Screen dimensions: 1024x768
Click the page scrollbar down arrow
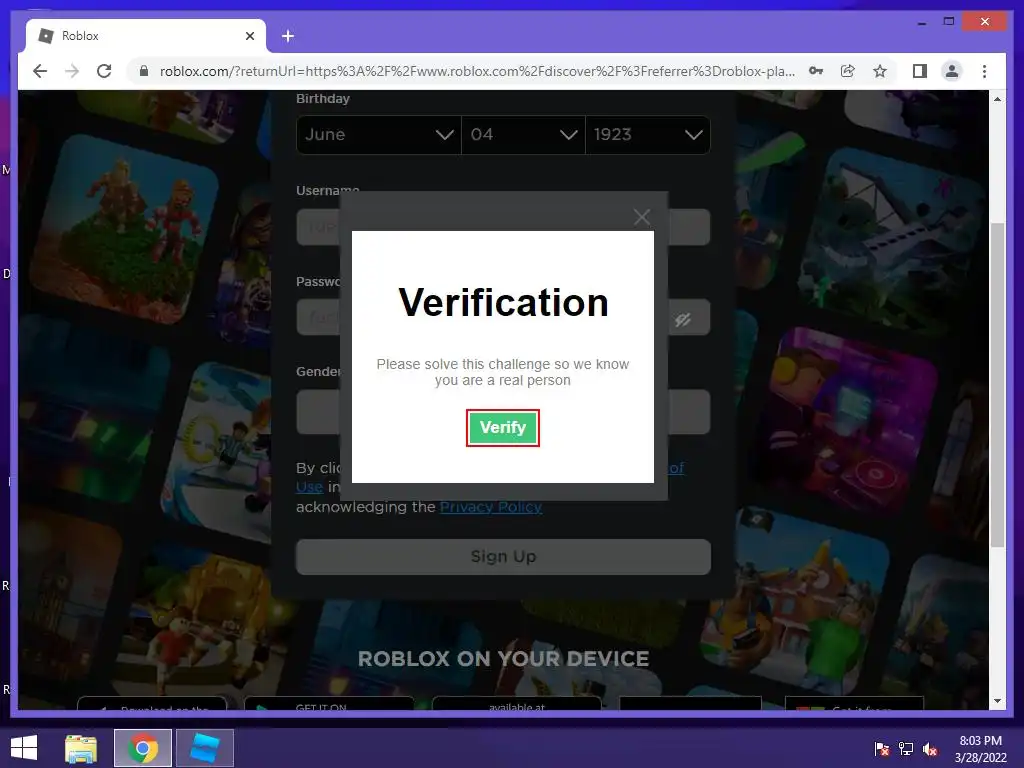point(997,701)
